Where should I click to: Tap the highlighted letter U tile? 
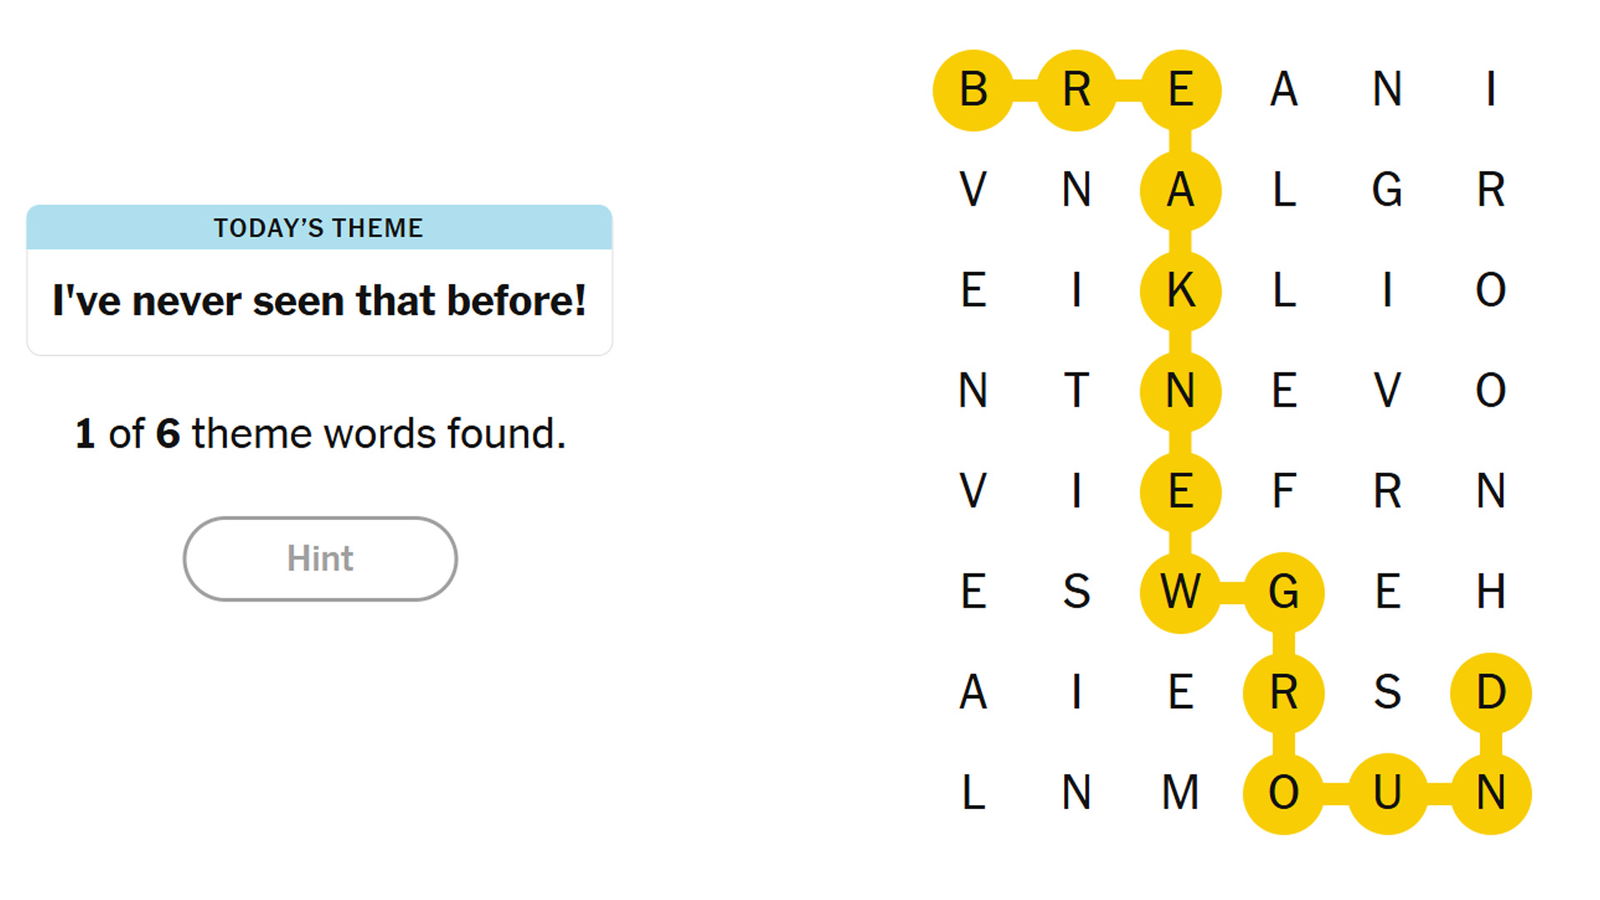click(1387, 793)
